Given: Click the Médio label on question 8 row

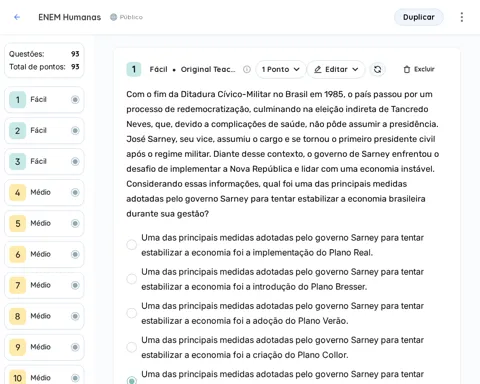Looking at the screenshot, I should (x=41, y=316).
